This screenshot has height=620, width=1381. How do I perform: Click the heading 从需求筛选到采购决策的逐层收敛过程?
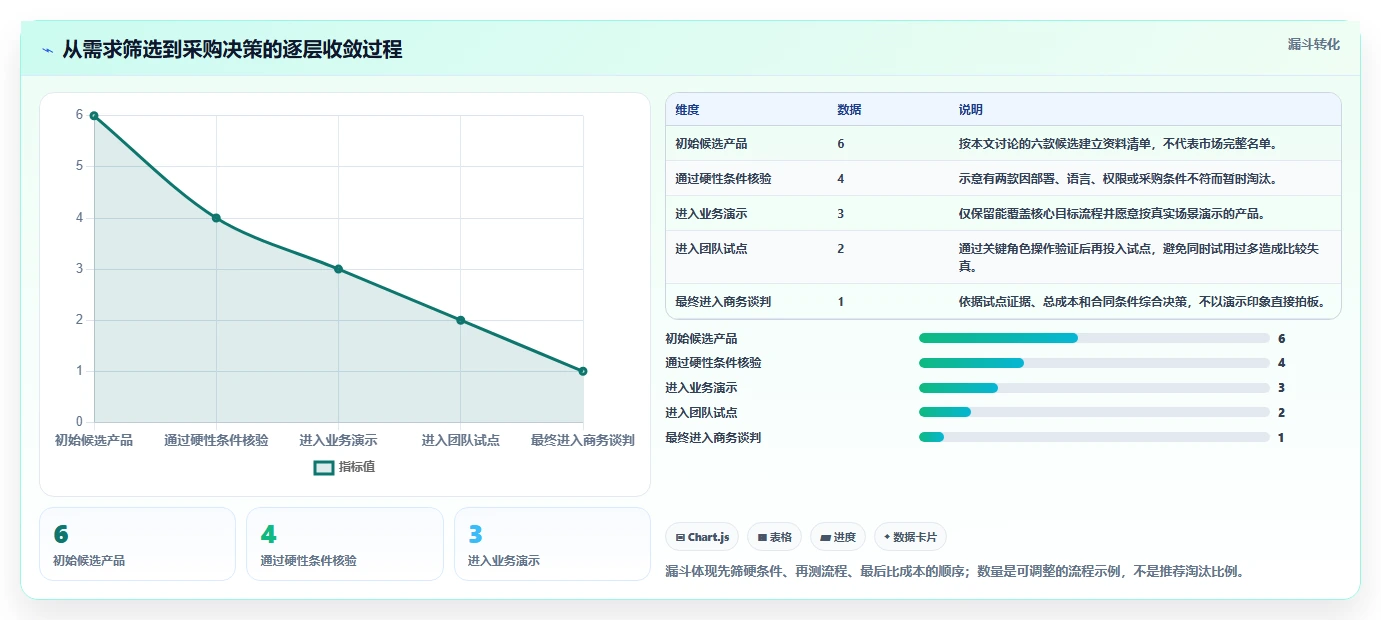pyautogui.click(x=232, y=50)
